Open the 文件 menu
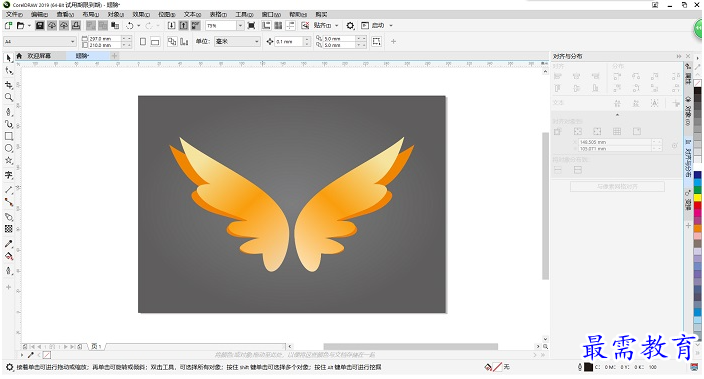 (x=14, y=14)
